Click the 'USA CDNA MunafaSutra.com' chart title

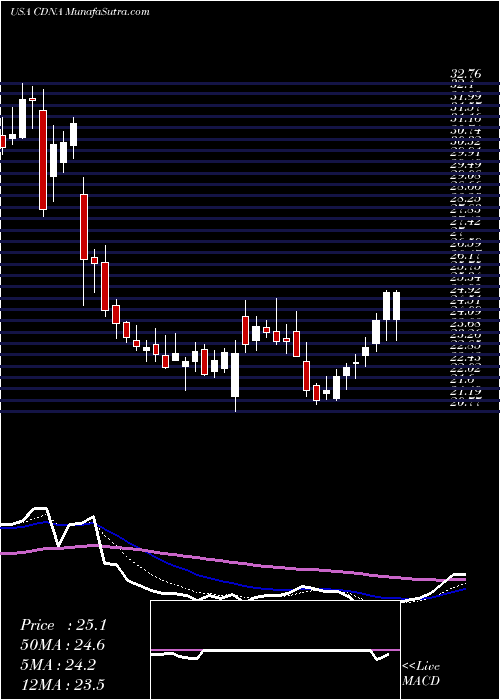80,12
